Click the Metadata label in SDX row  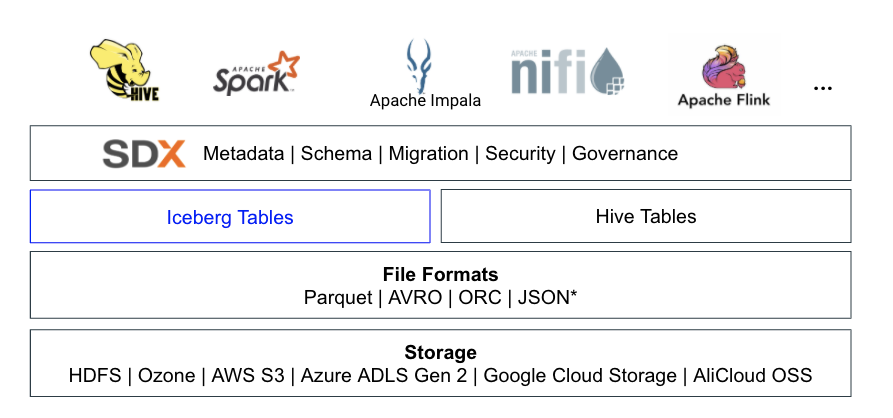[x=244, y=154]
